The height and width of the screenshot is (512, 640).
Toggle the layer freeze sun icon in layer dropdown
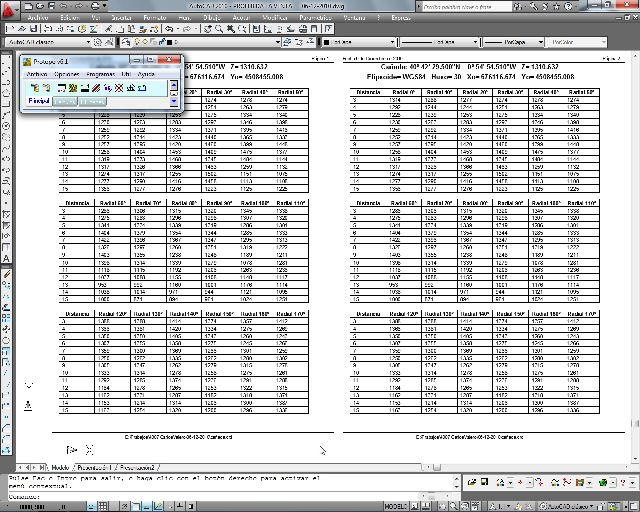coord(144,42)
